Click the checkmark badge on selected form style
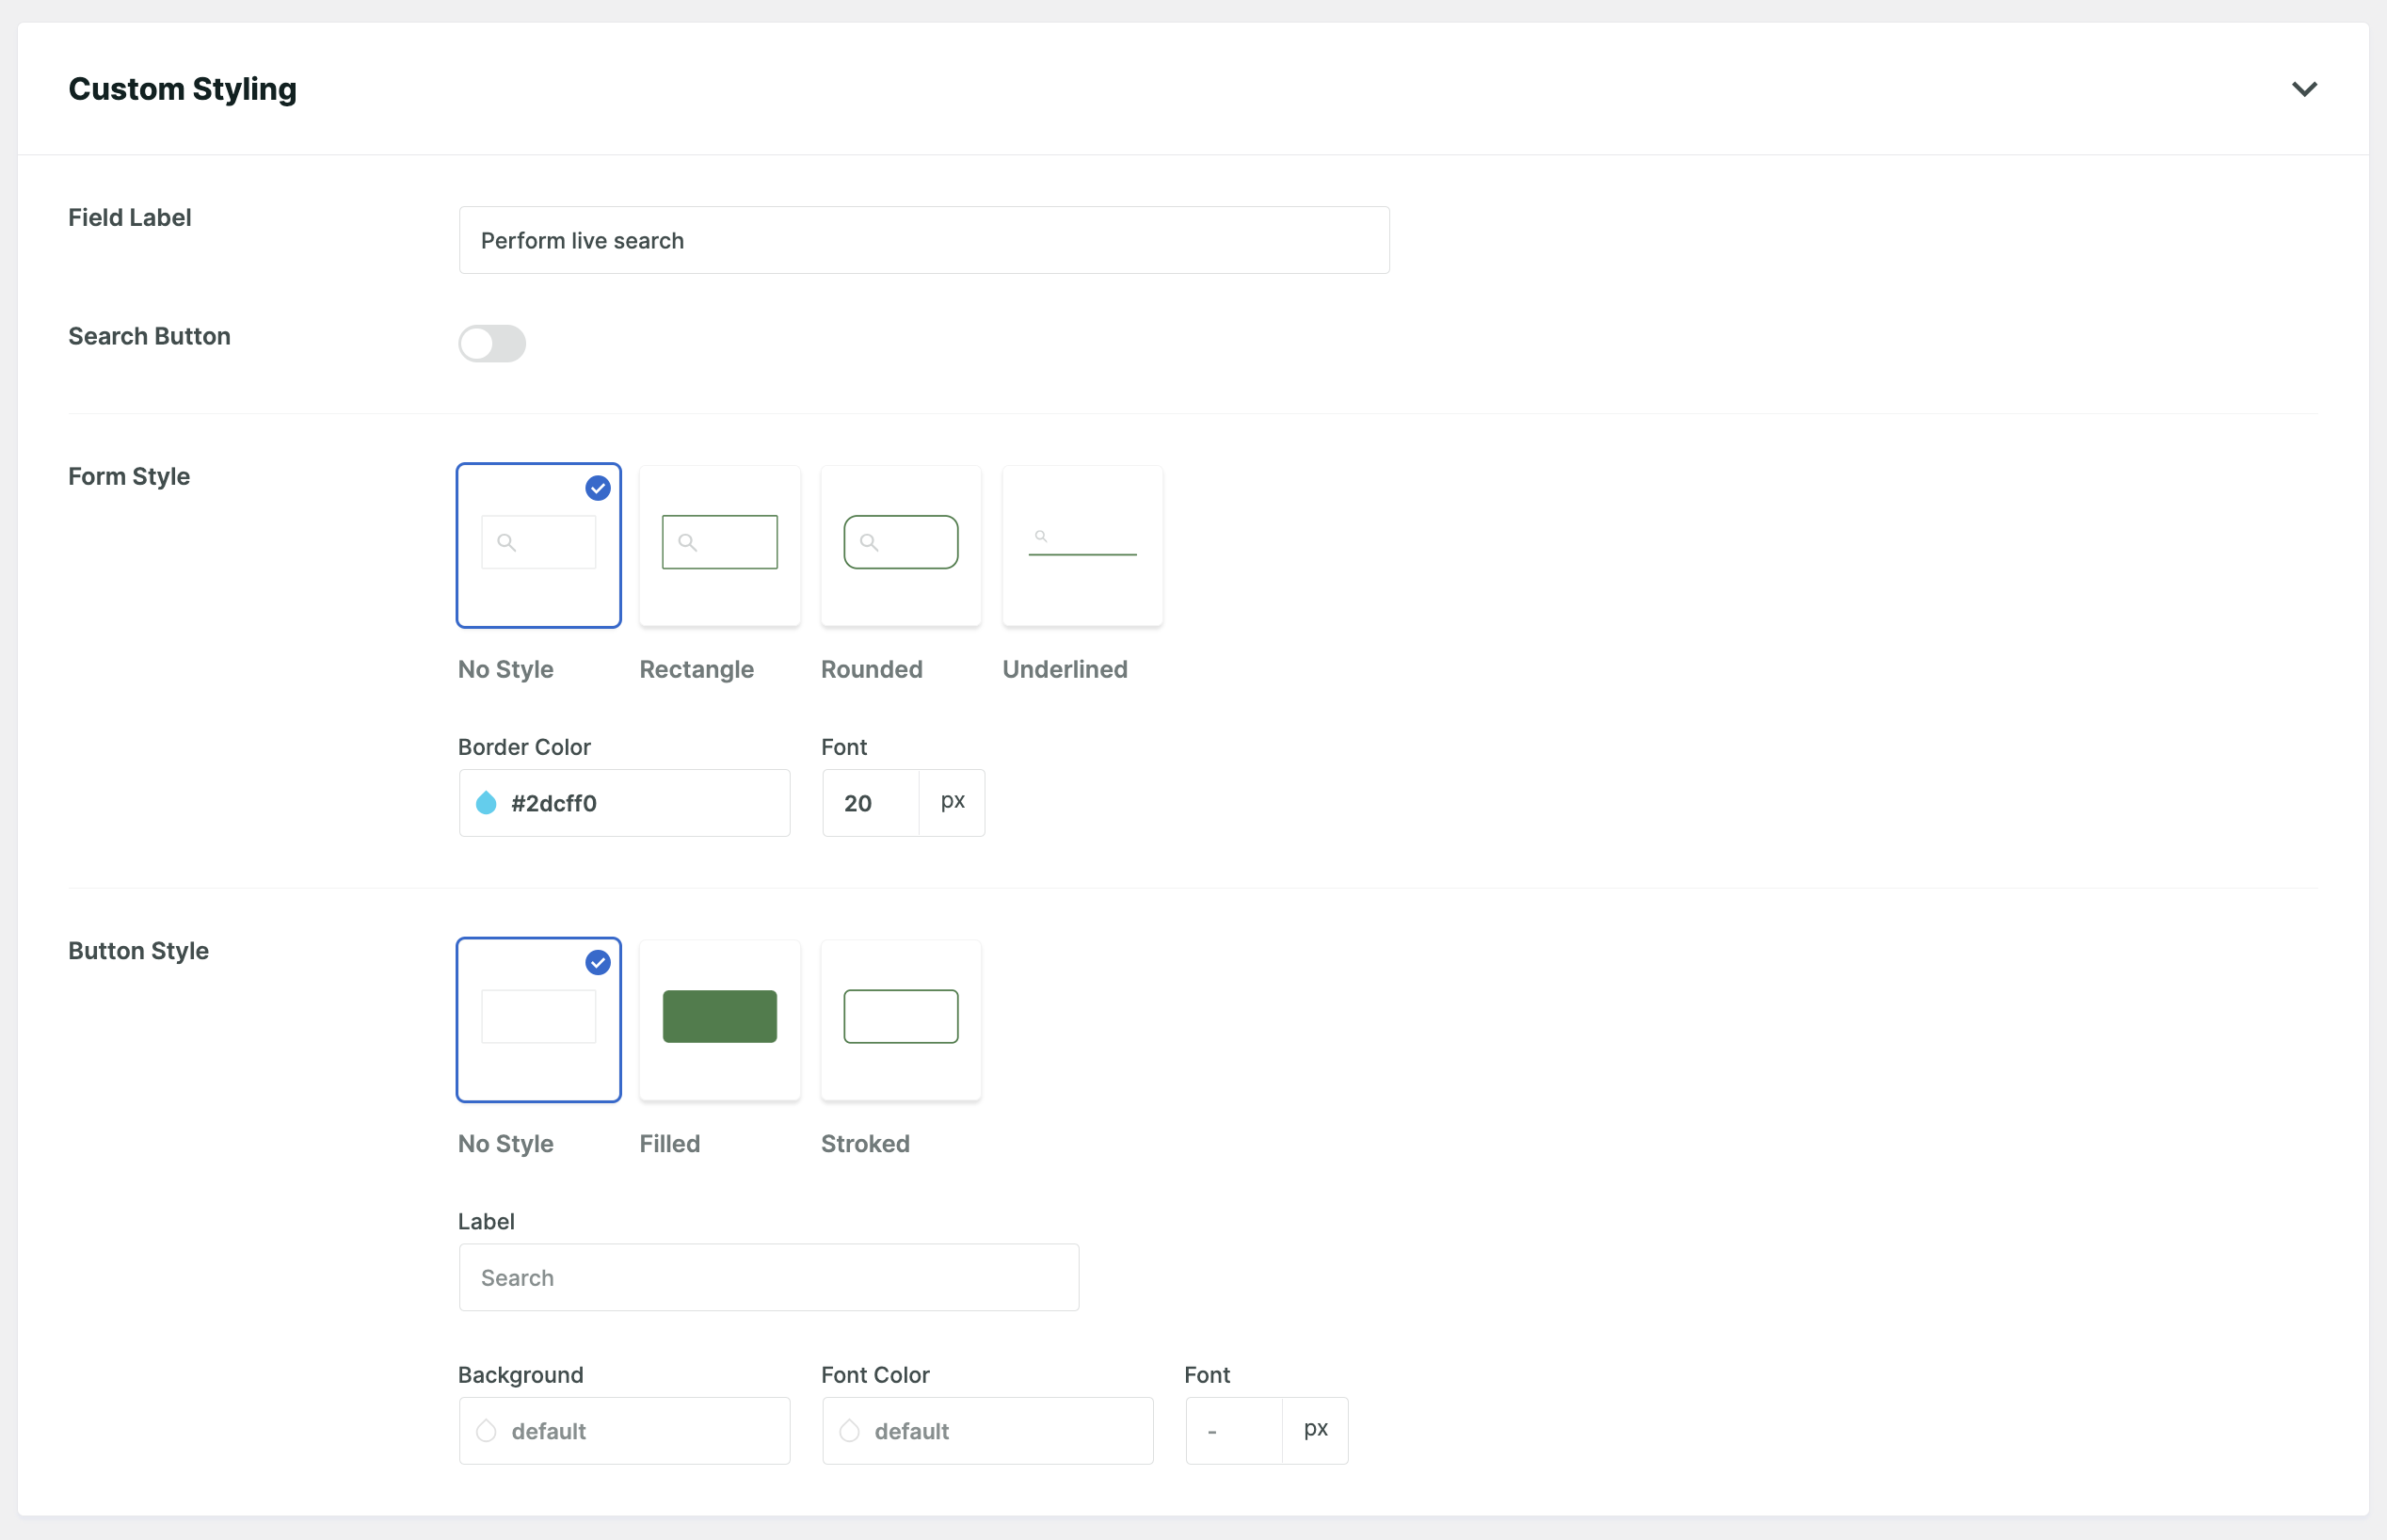This screenshot has width=2387, height=1540. tap(597, 488)
